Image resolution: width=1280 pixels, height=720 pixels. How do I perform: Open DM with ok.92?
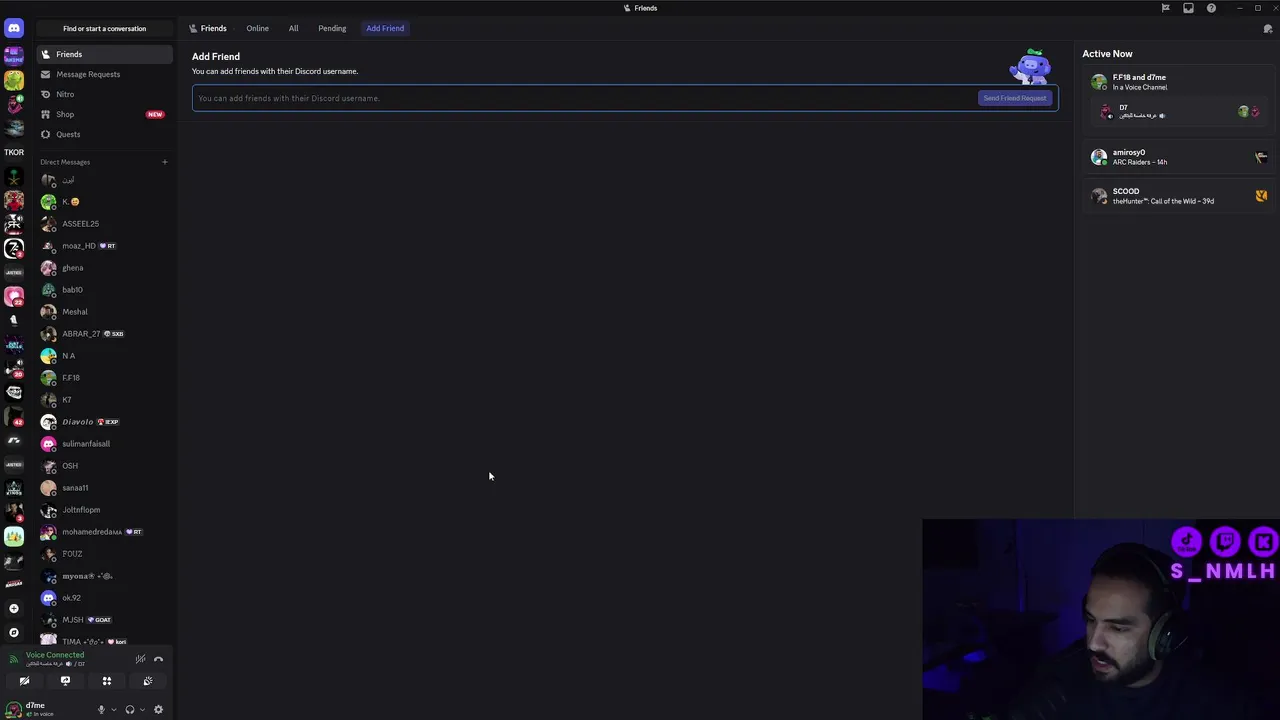[x=105, y=598]
